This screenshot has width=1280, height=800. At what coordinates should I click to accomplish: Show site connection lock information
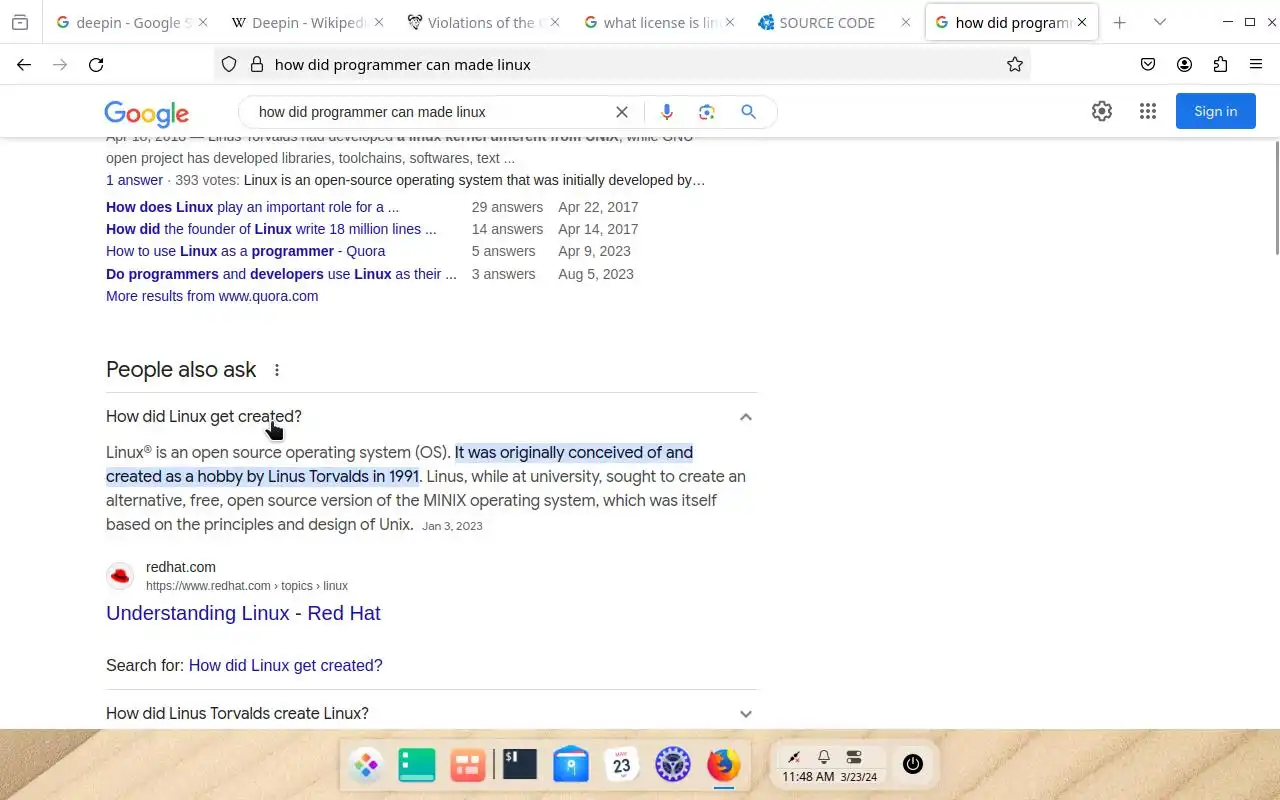(x=256, y=64)
